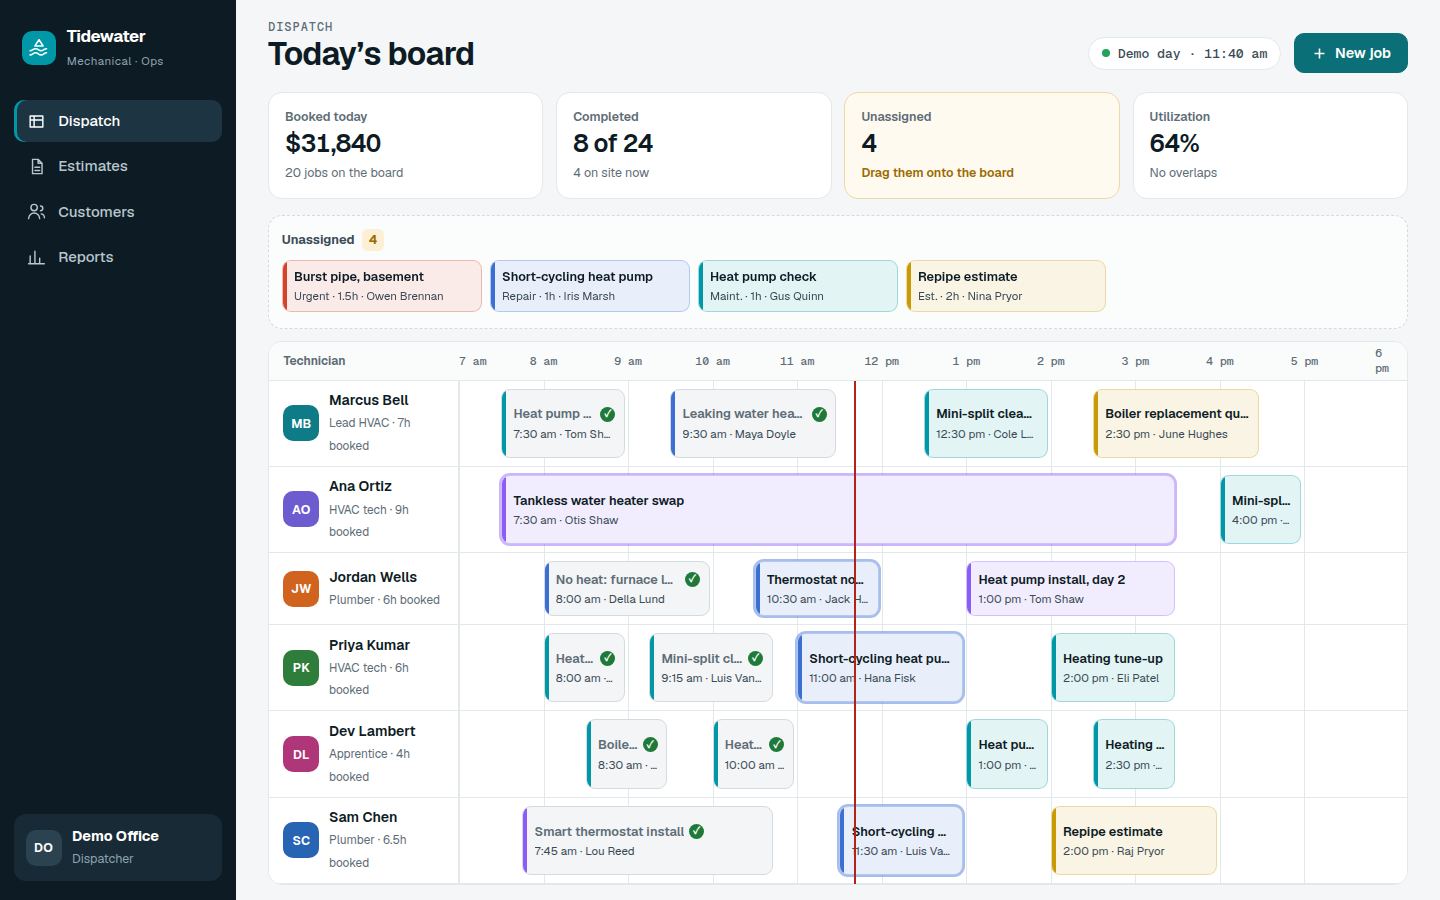Click checkmark on Mini-split Luis Van job
This screenshot has width=1440, height=900.
coord(755,658)
